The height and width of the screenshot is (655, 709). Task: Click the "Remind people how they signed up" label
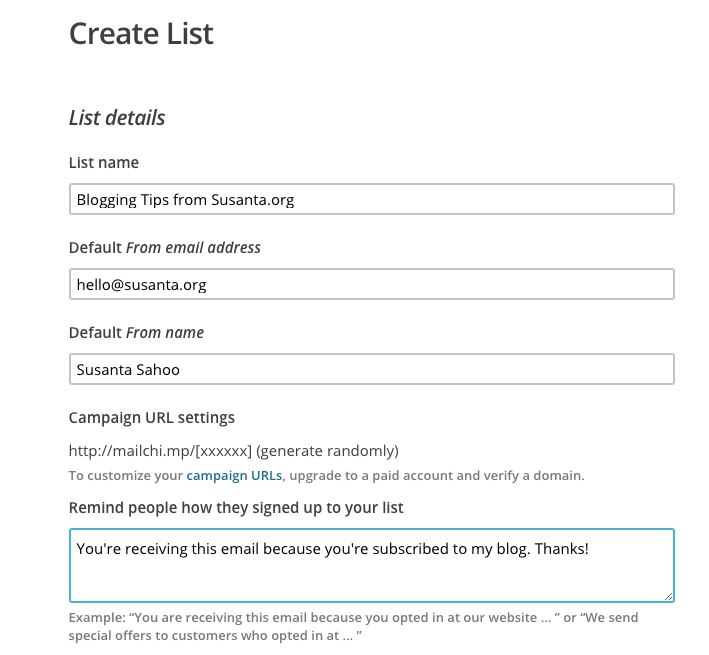(236, 508)
